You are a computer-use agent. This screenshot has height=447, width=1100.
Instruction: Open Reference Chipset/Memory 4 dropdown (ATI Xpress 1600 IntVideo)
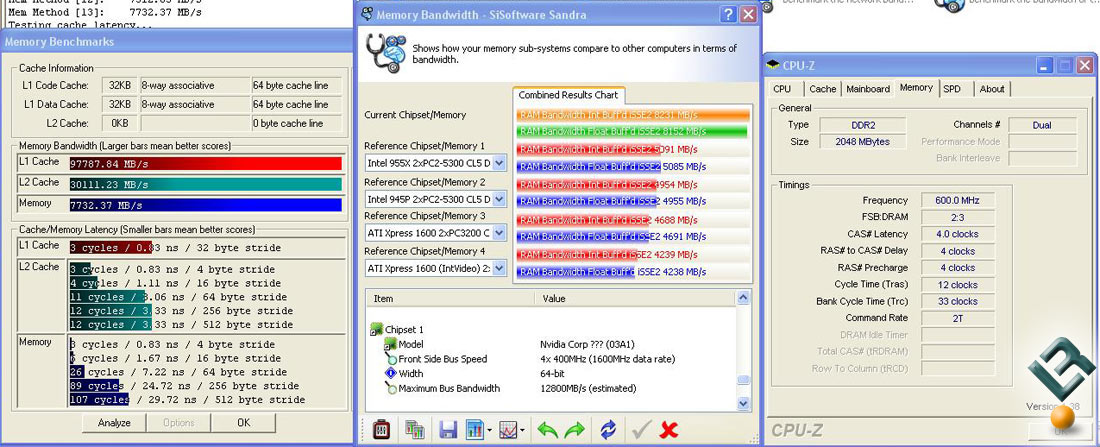point(499,267)
